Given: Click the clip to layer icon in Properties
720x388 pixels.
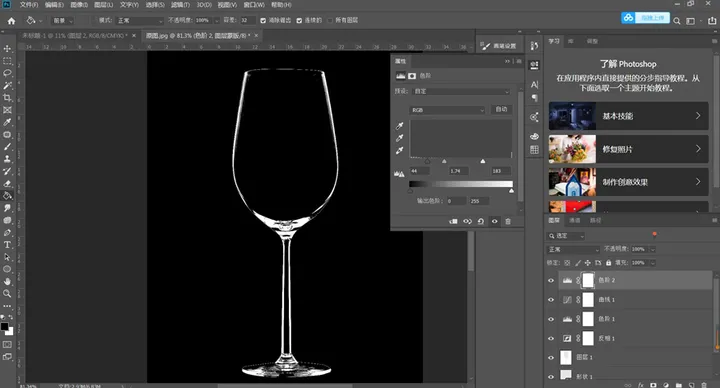Looking at the screenshot, I should (453, 221).
